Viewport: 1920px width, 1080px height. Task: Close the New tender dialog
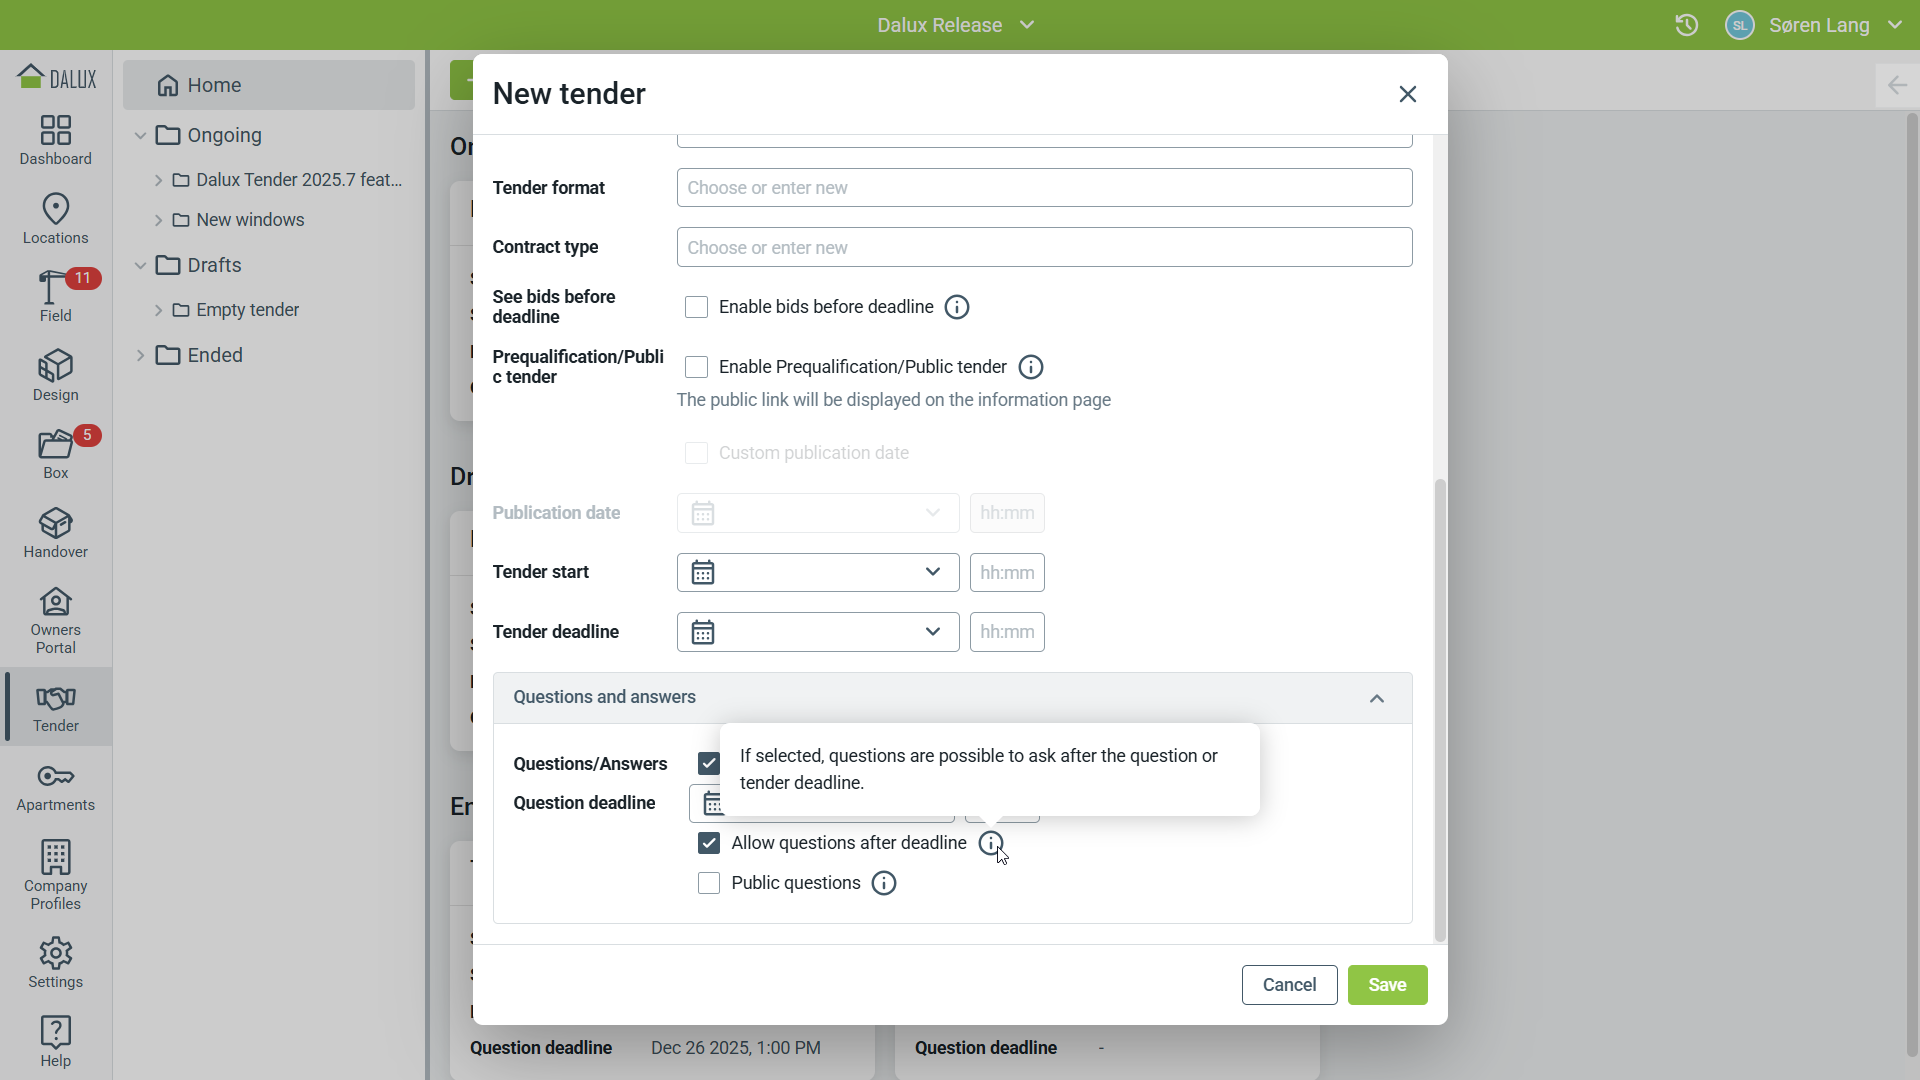click(x=1408, y=94)
